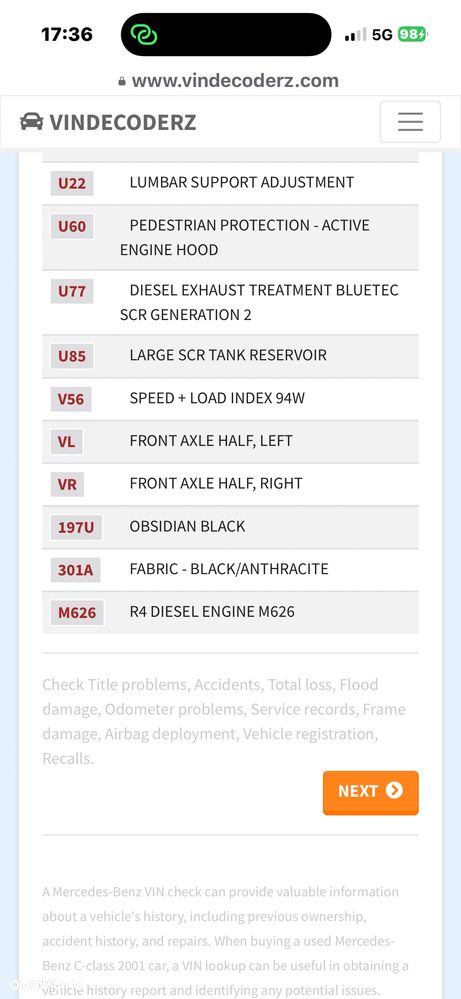The width and height of the screenshot is (461, 999).
Task: Select the U60 option code badge
Action: tap(72, 226)
